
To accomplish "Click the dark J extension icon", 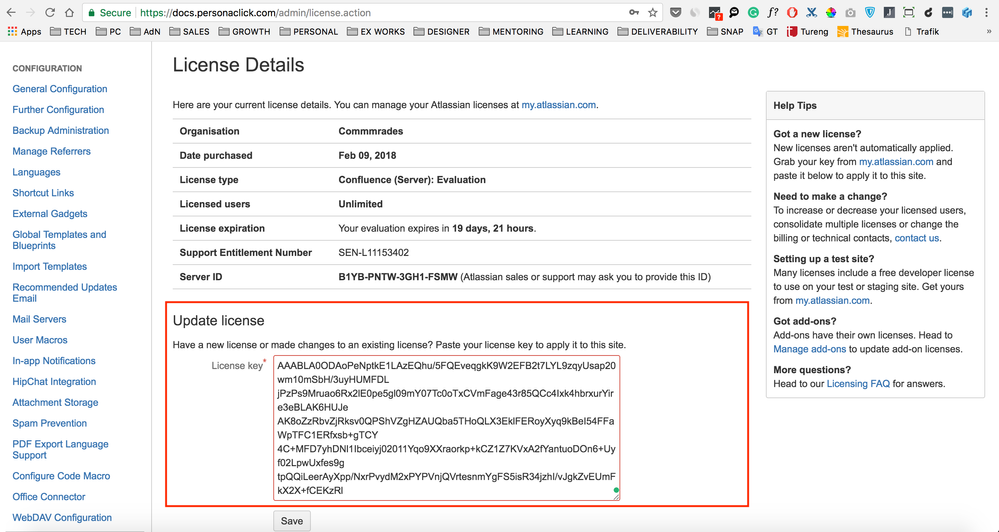I will (889, 12).
